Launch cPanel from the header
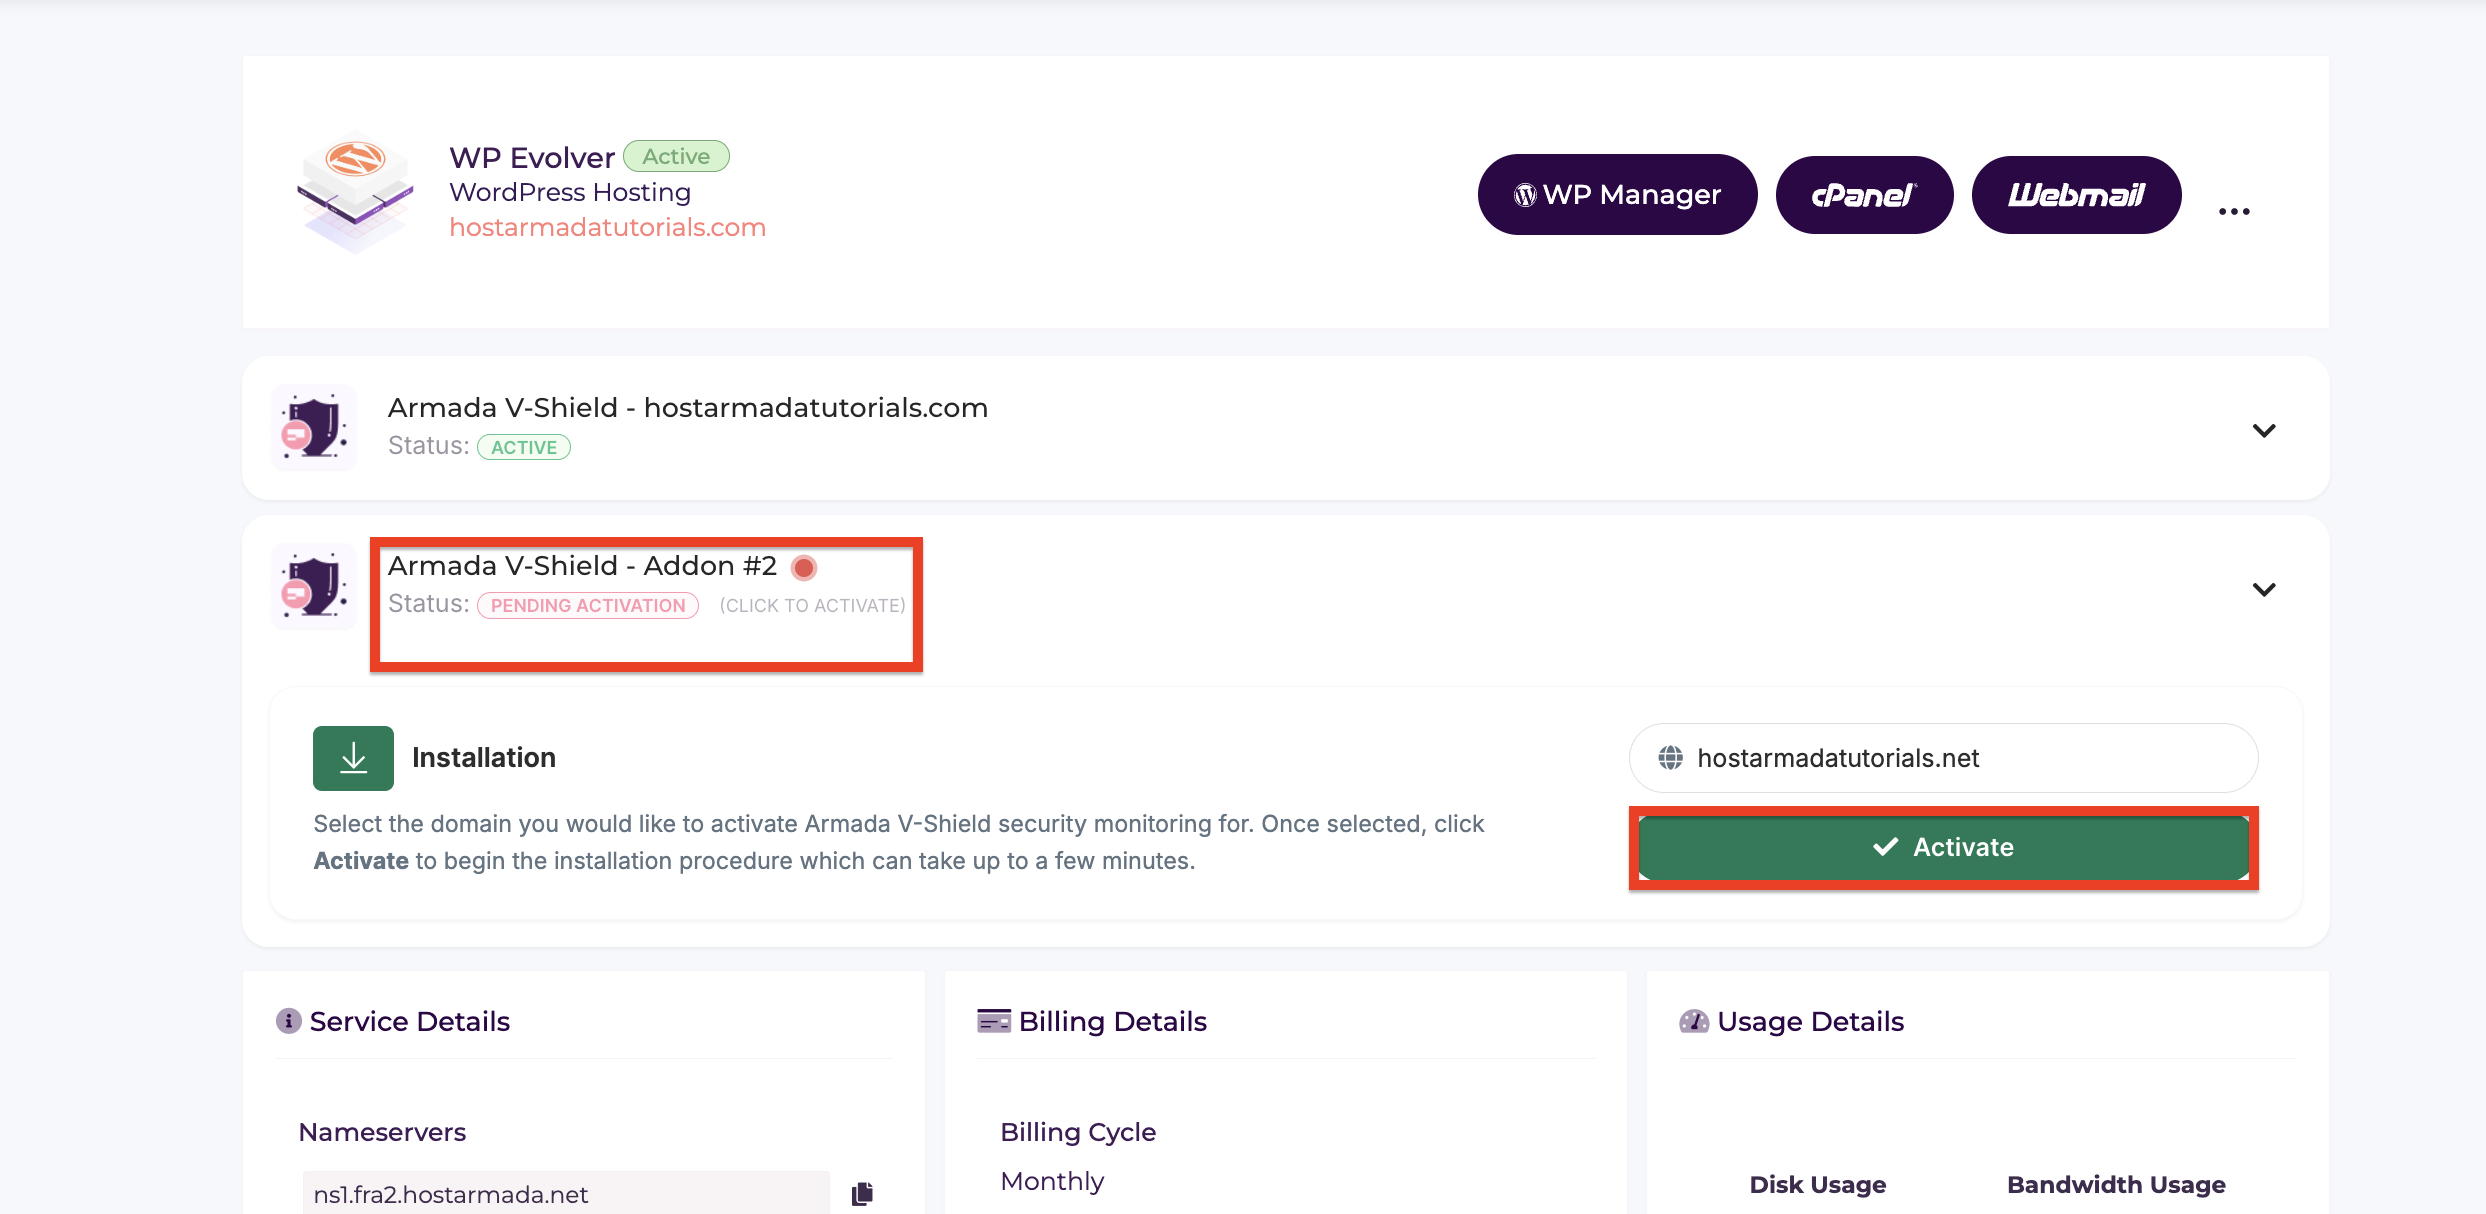This screenshot has width=2486, height=1214. tap(1864, 194)
